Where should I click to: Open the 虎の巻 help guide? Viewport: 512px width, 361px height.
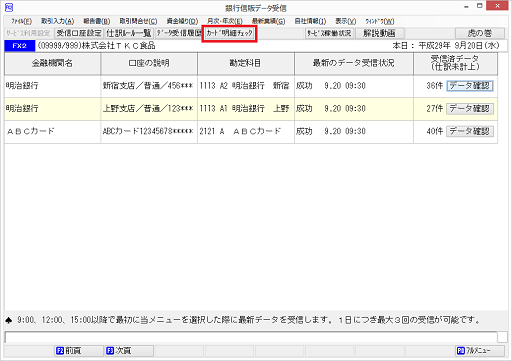480,33
